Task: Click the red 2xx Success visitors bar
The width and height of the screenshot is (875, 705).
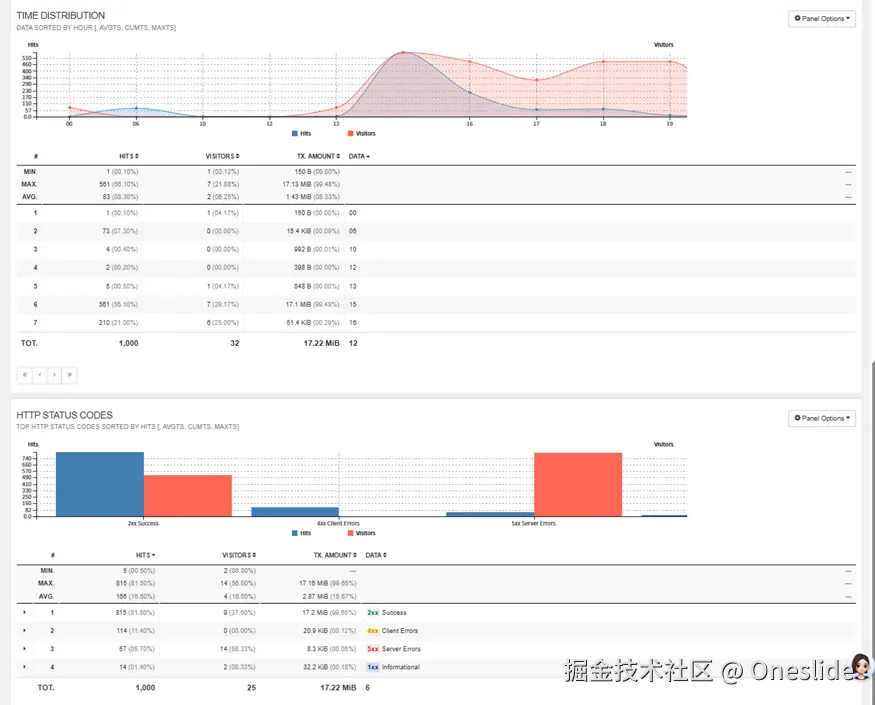Action: (188, 496)
